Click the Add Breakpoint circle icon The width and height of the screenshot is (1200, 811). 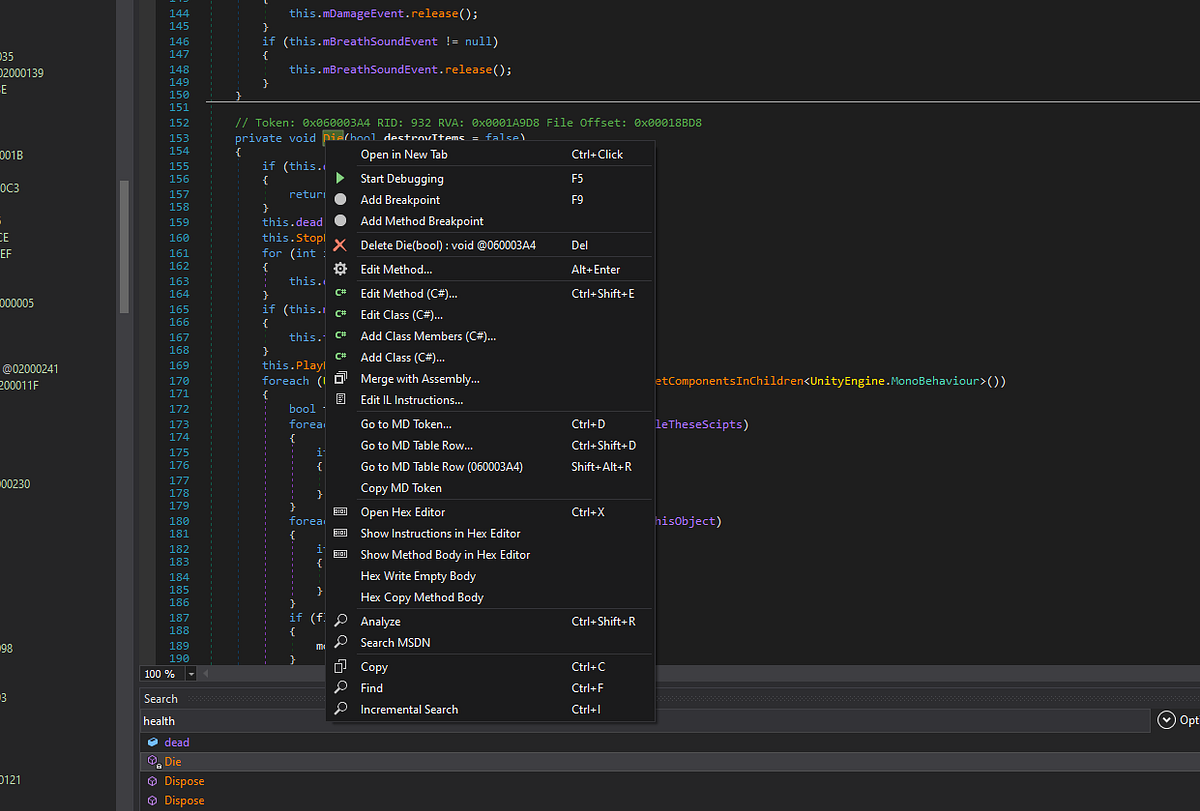(x=341, y=200)
